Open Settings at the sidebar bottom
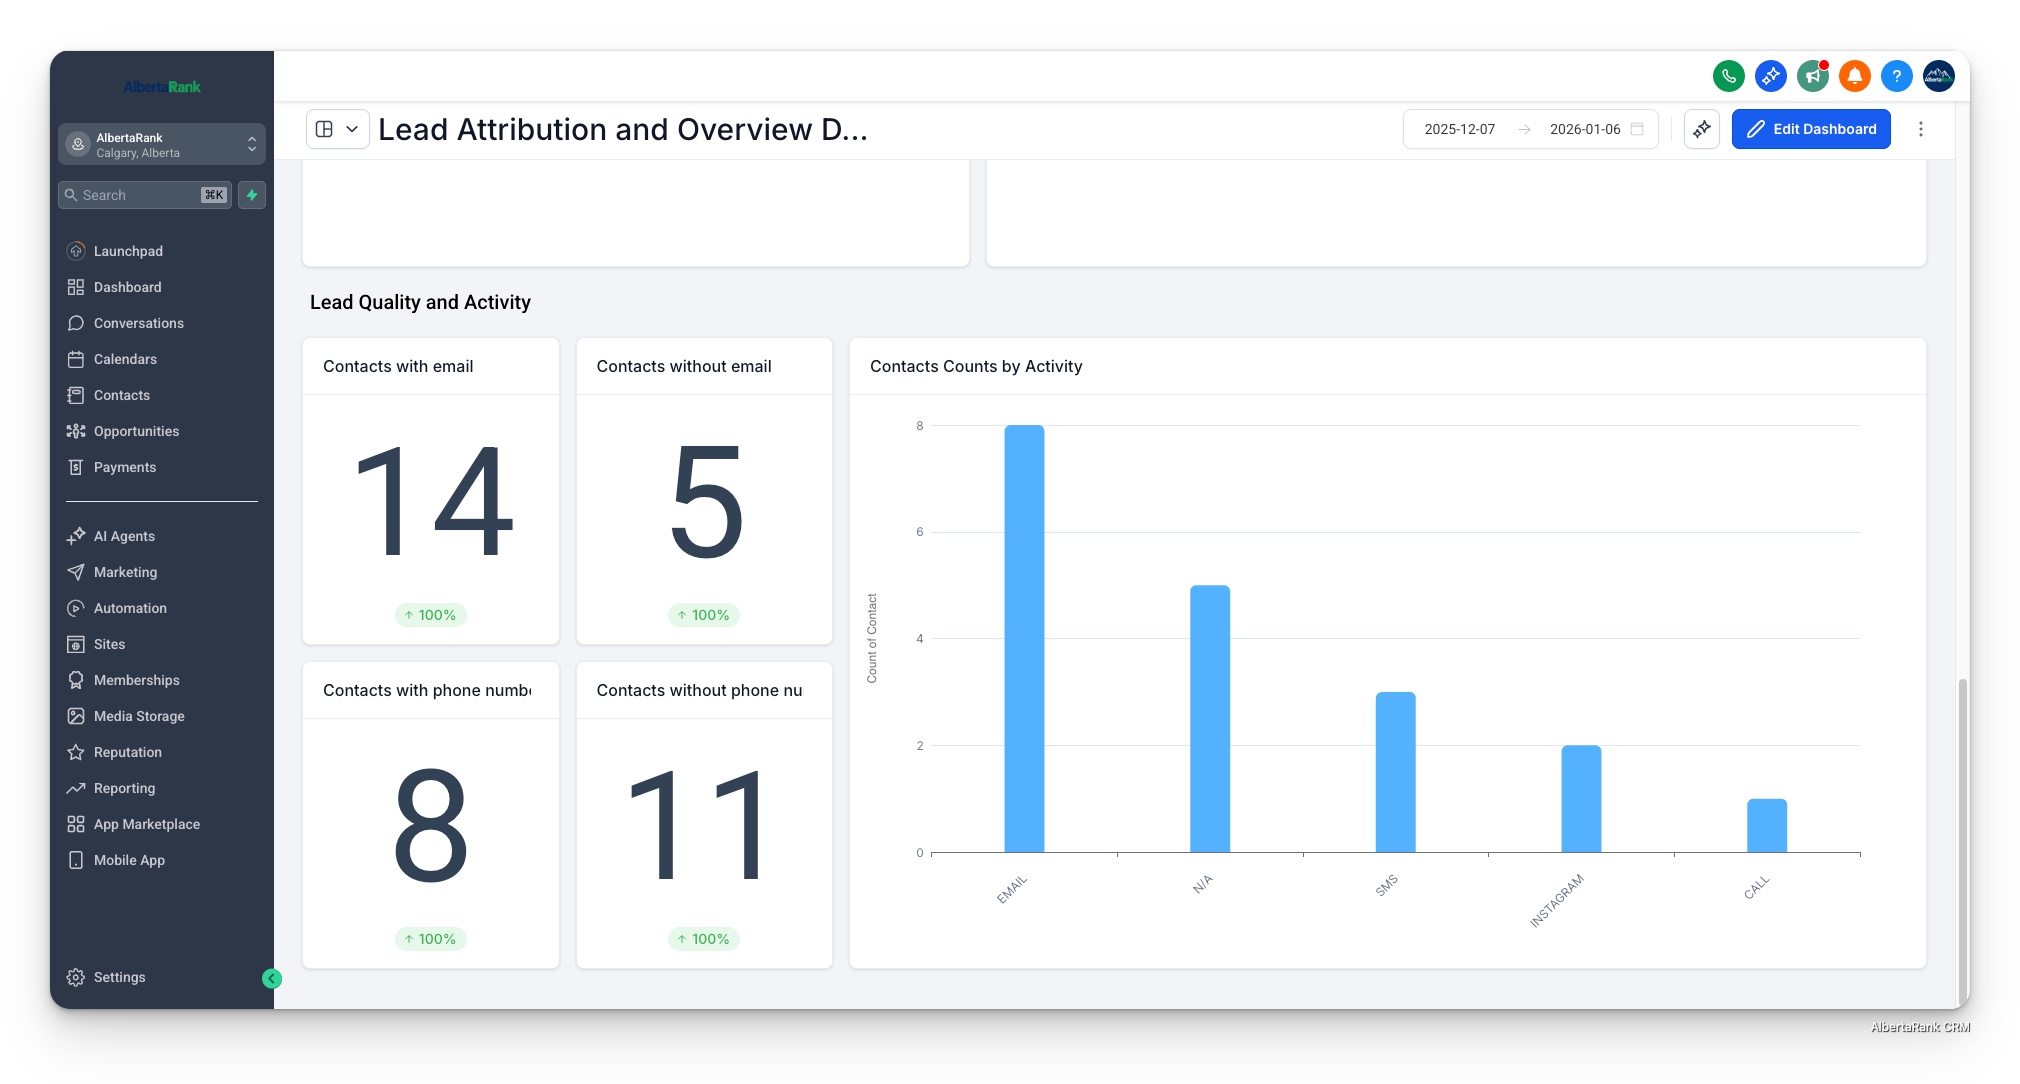The height and width of the screenshot is (1084, 2020). (x=119, y=977)
